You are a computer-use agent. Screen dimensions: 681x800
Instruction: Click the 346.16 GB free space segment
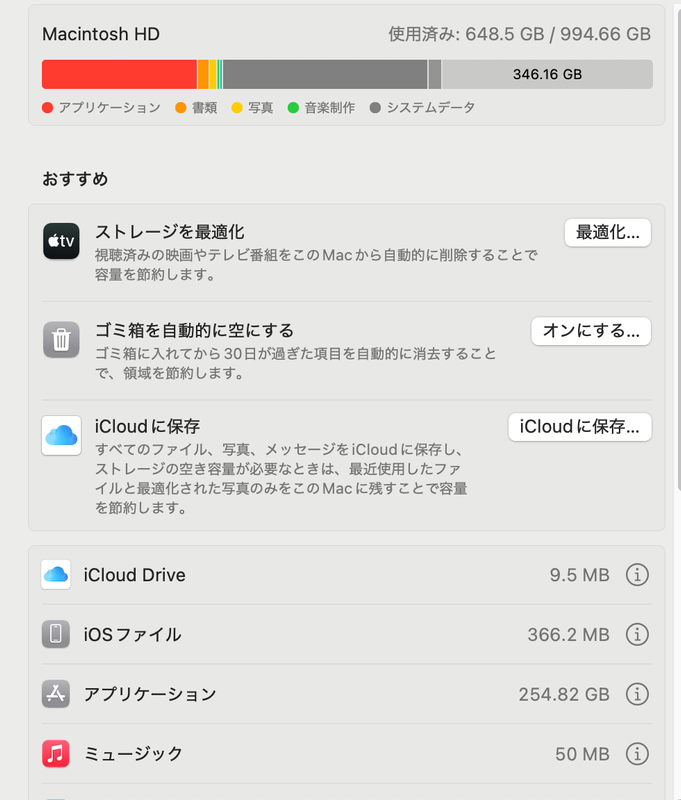[547, 74]
